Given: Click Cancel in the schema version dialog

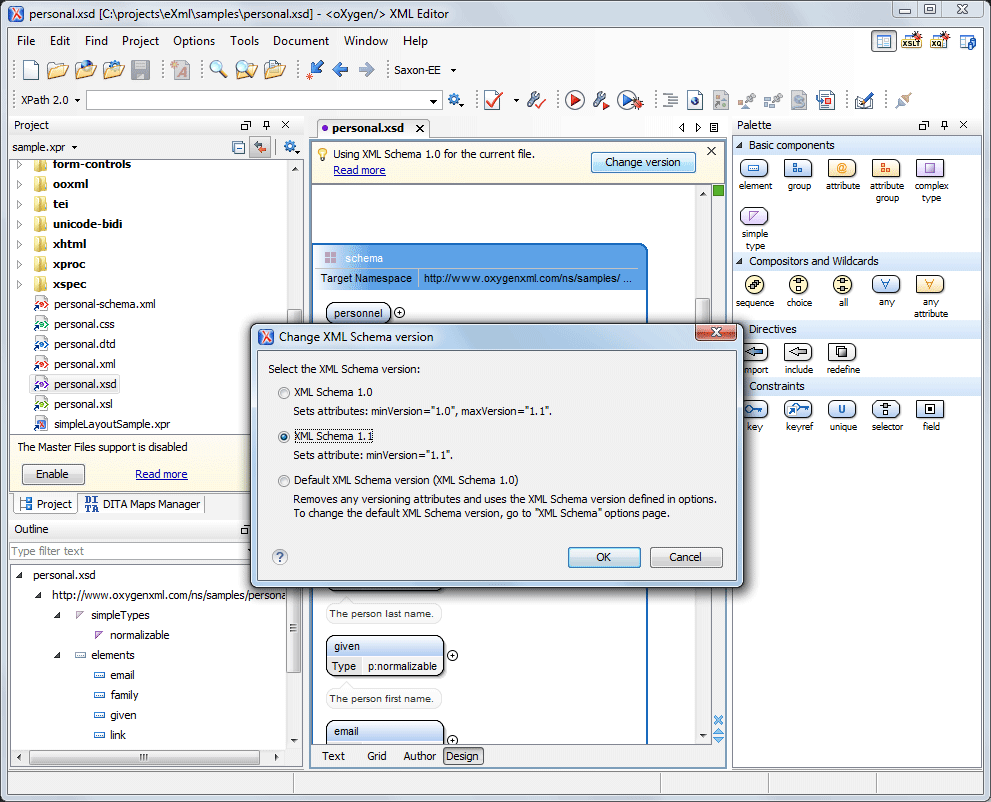Looking at the screenshot, I should (x=686, y=557).
